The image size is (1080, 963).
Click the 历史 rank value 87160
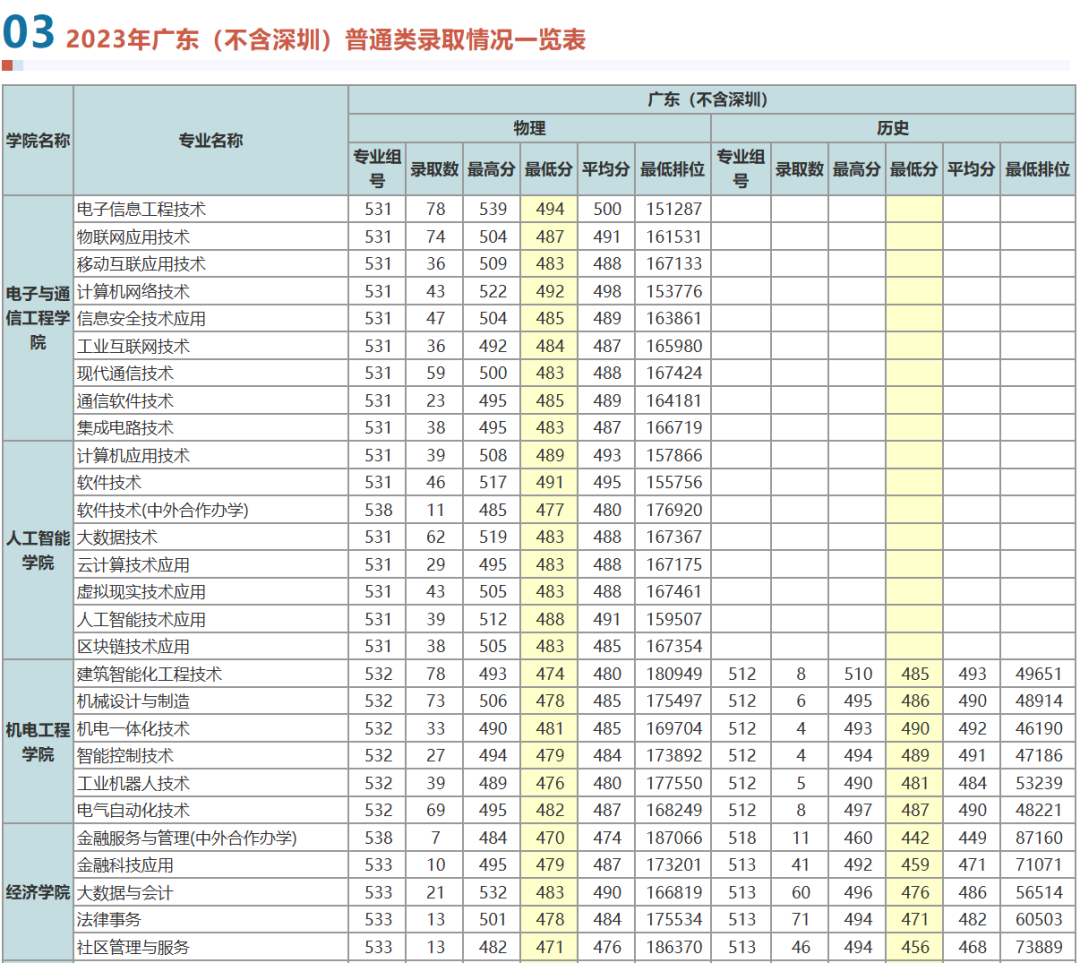[1039, 838]
